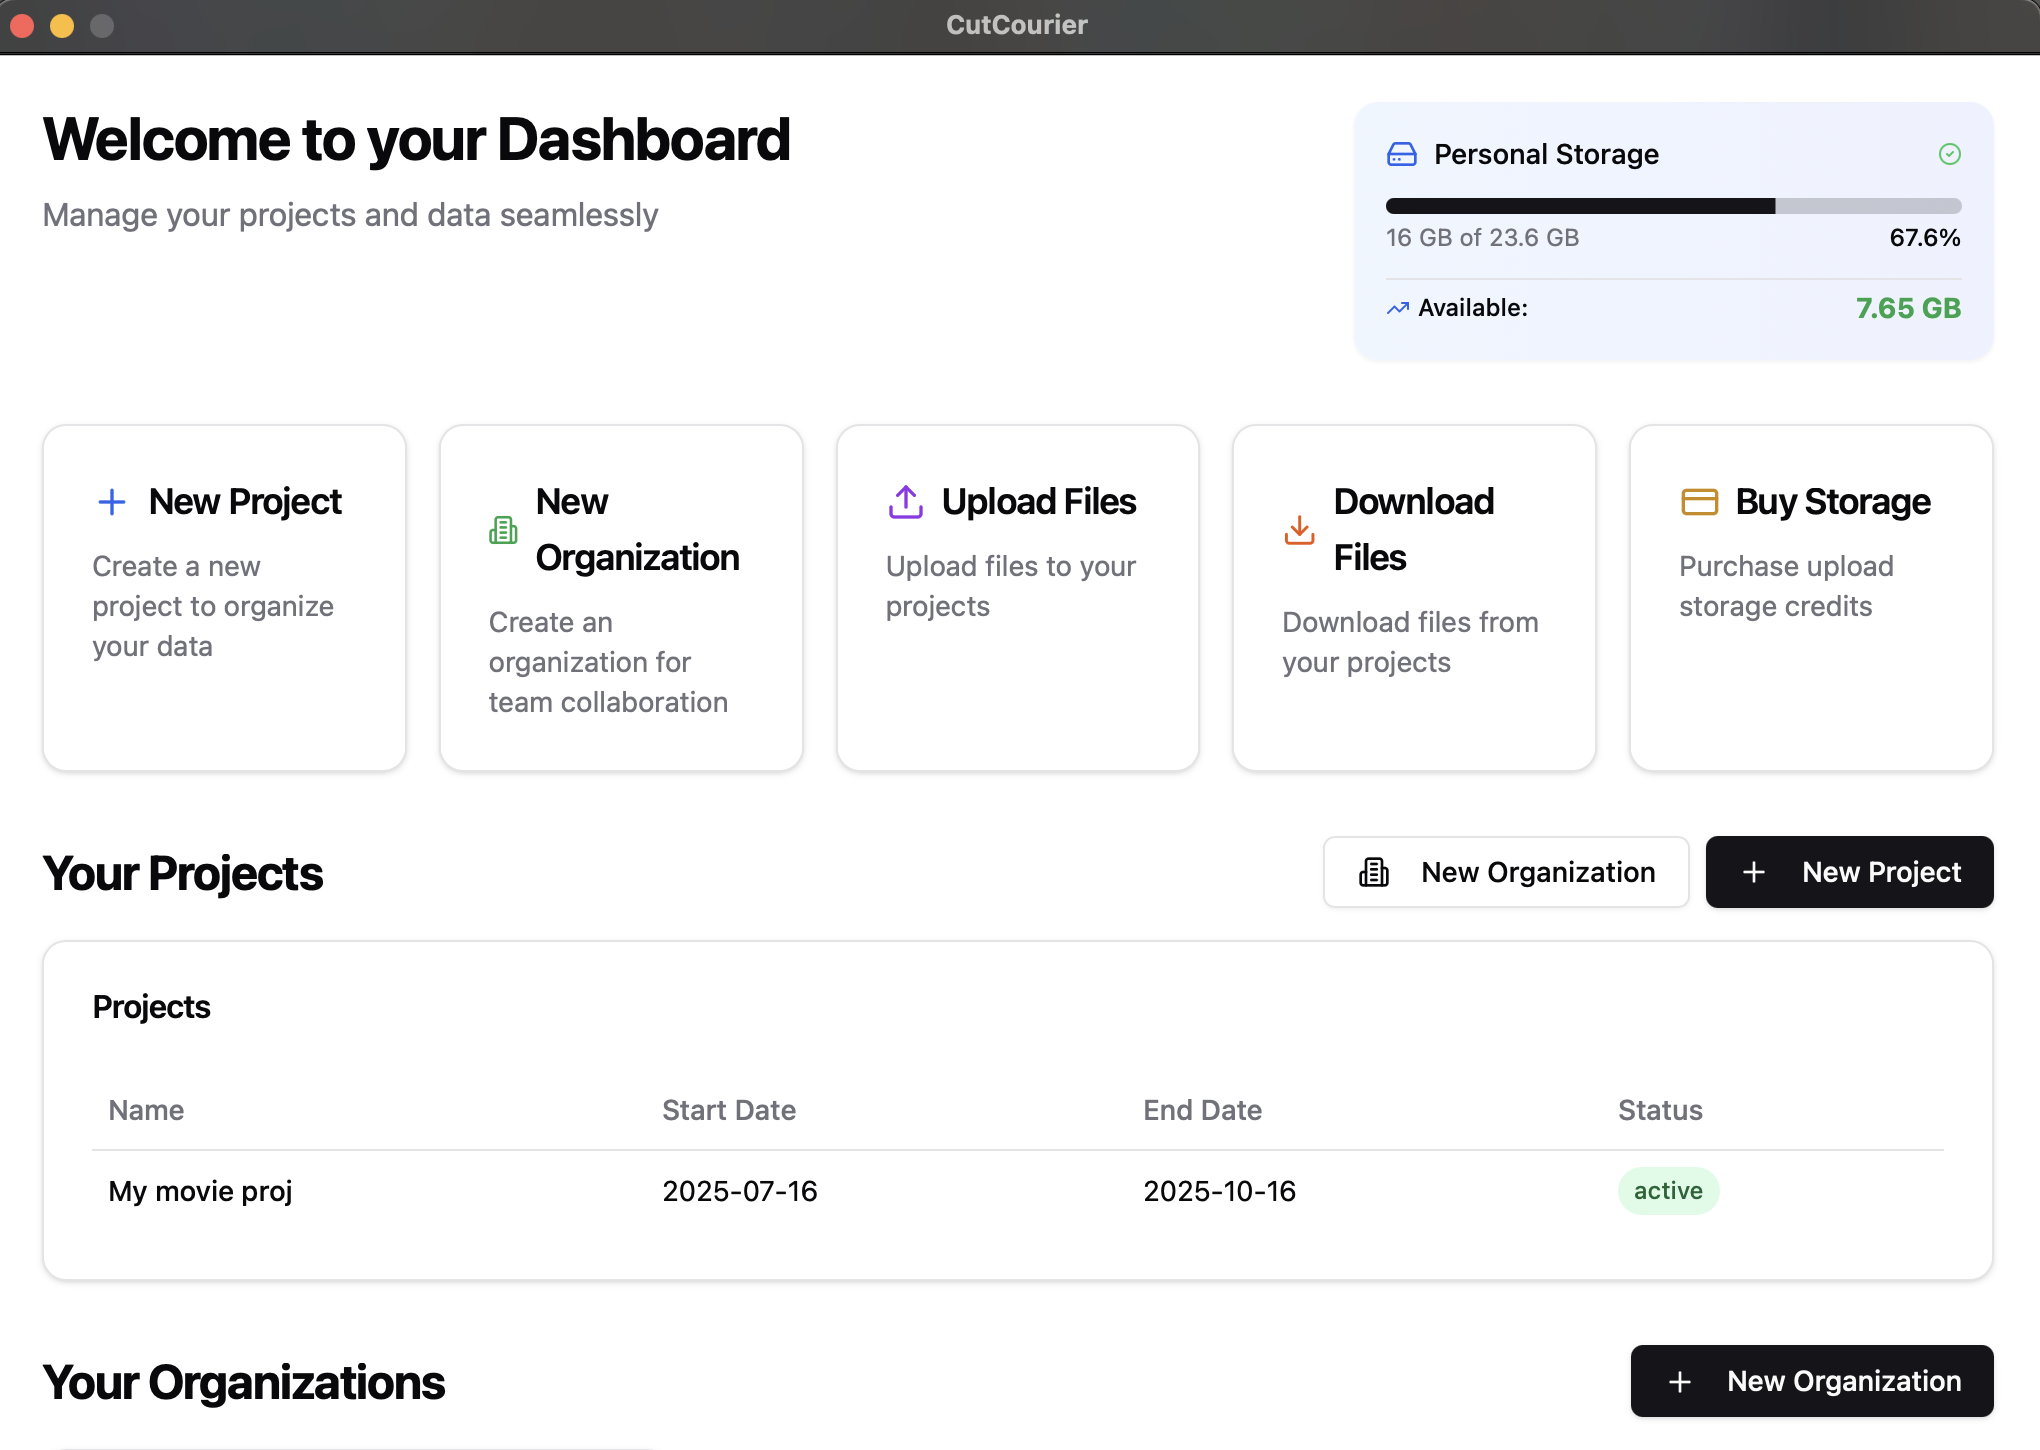The height and width of the screenshot is (1450, 2040).
Task: Click the purple upload arrow icon
Action: coord(906,502)
